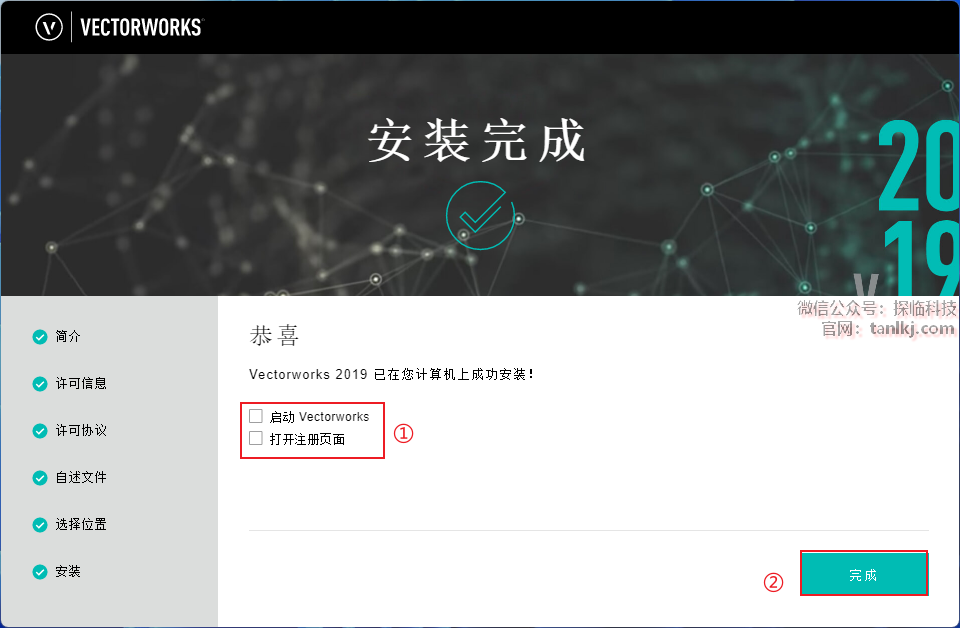This screenshot has width=960, height=628.
Task: Click the Vectorworks 2019 success message text
Action: click(x=391, y=374)
